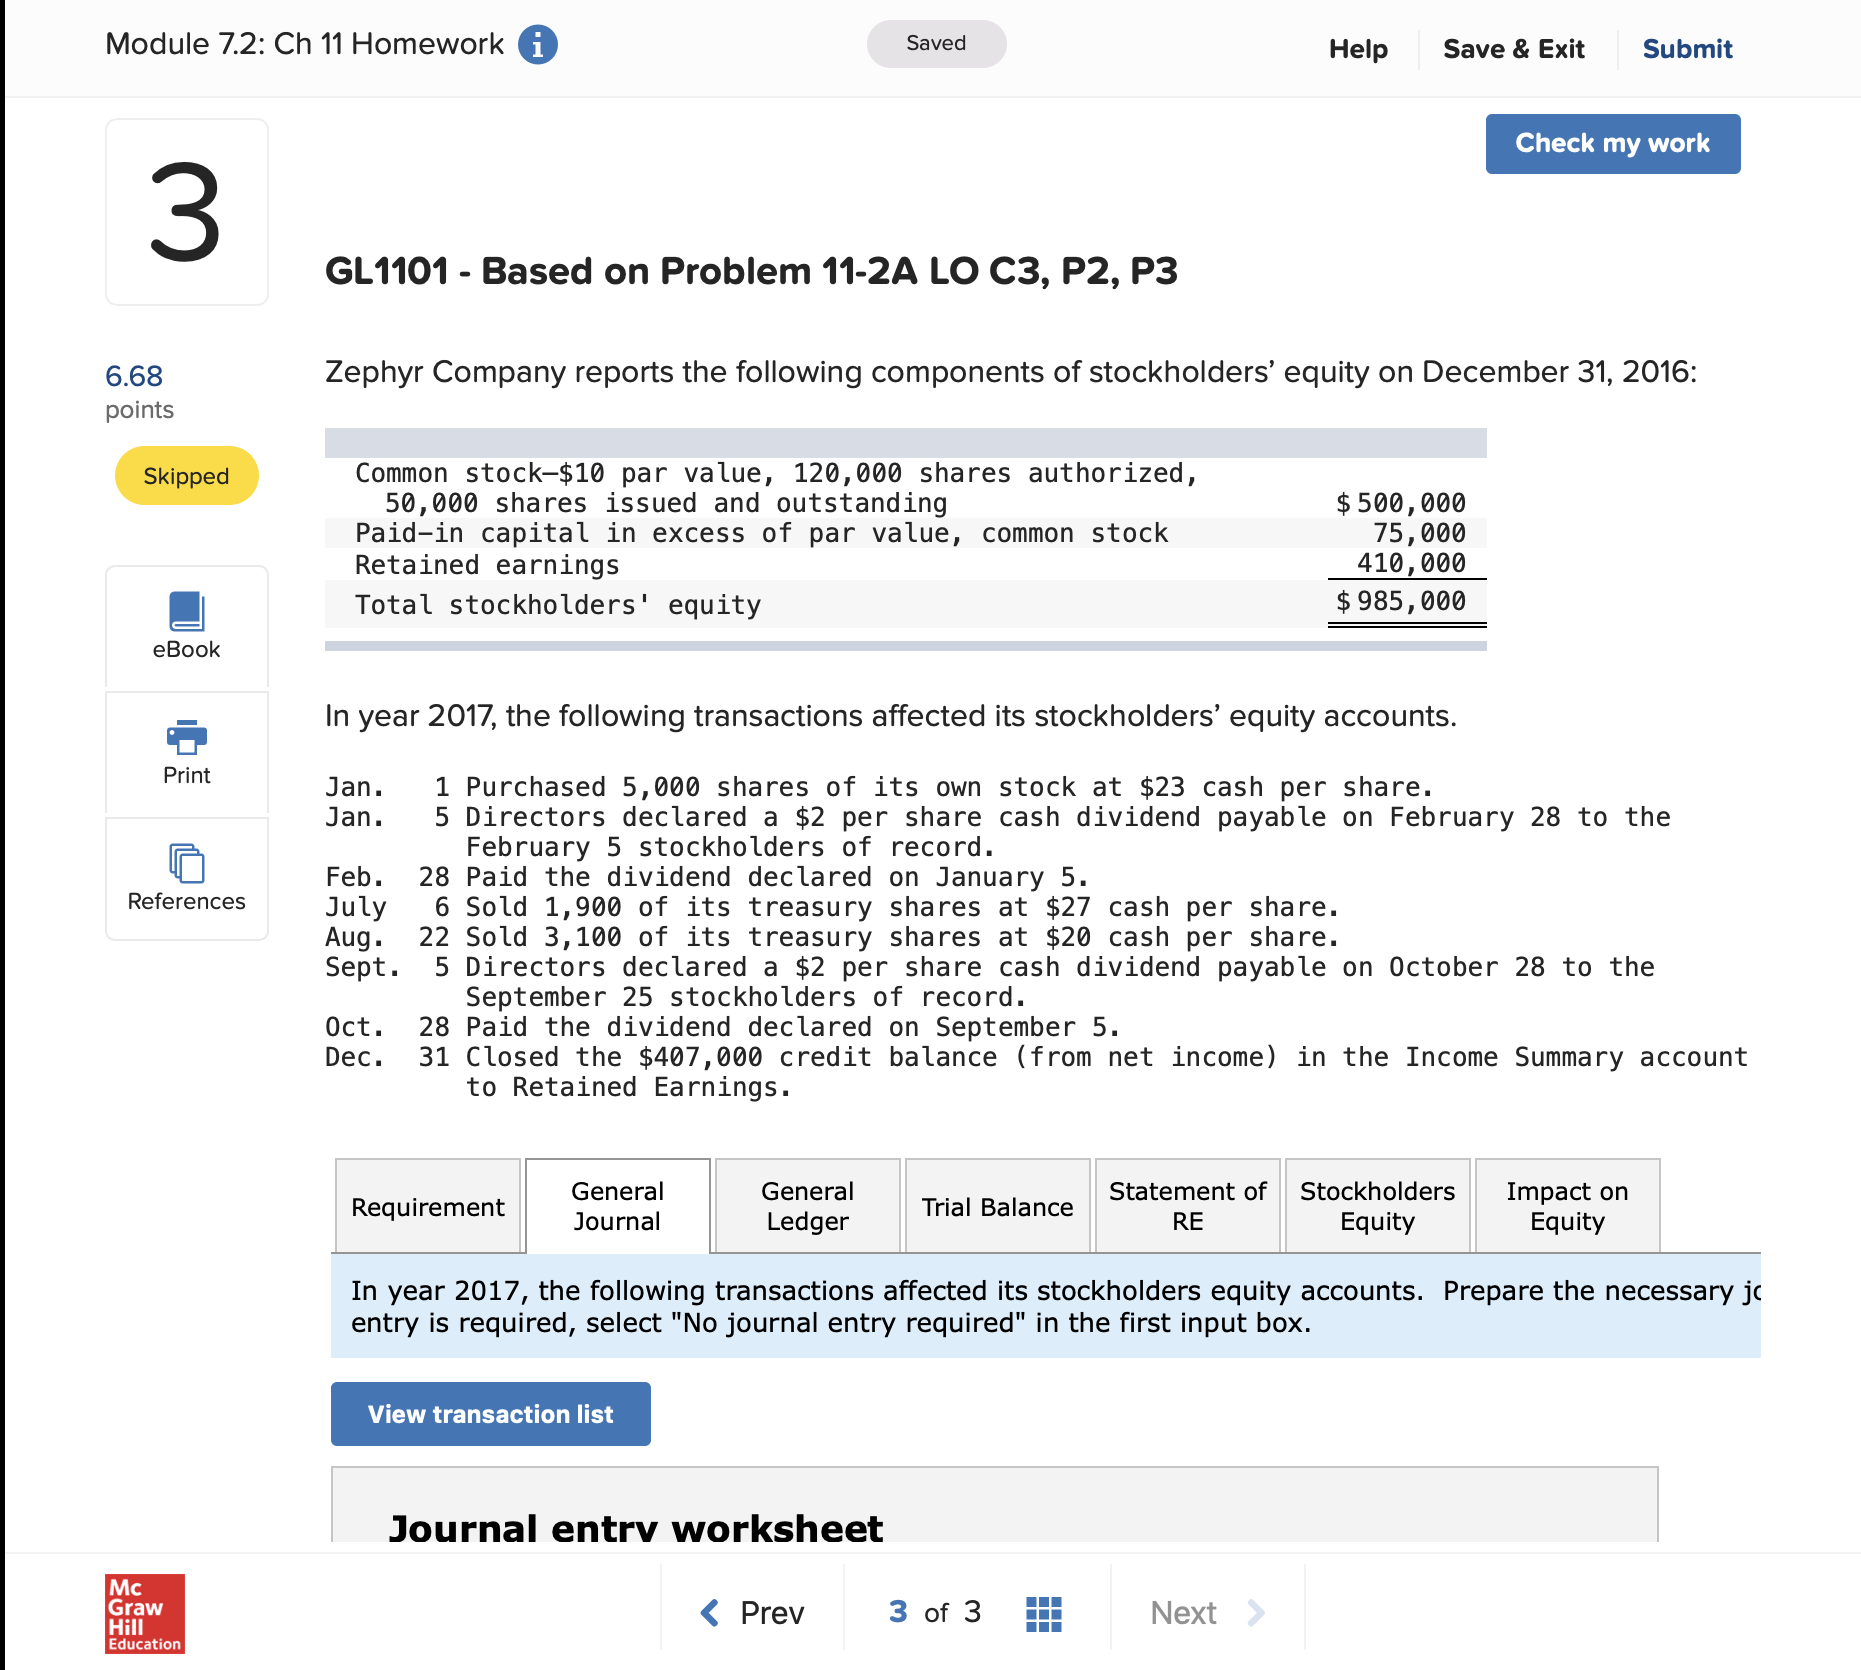The width and height of the screenshot is (1861, 1670).
Task: Click the Retained earnings row label
Action: 488,565
